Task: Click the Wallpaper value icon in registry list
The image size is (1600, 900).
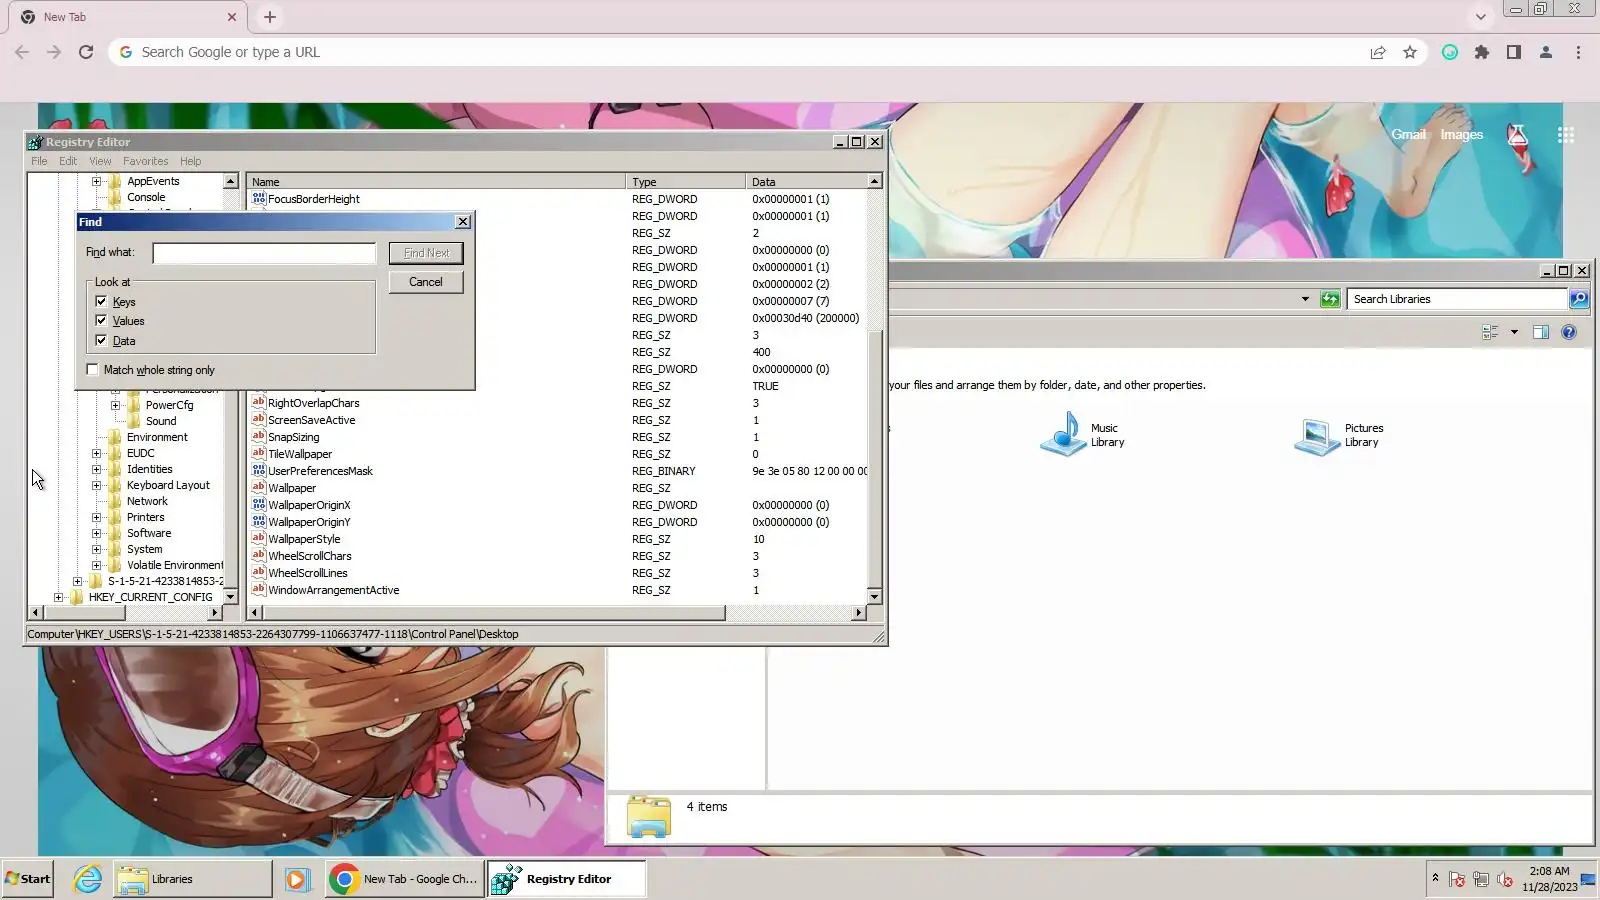Action: tap(258, 487)
